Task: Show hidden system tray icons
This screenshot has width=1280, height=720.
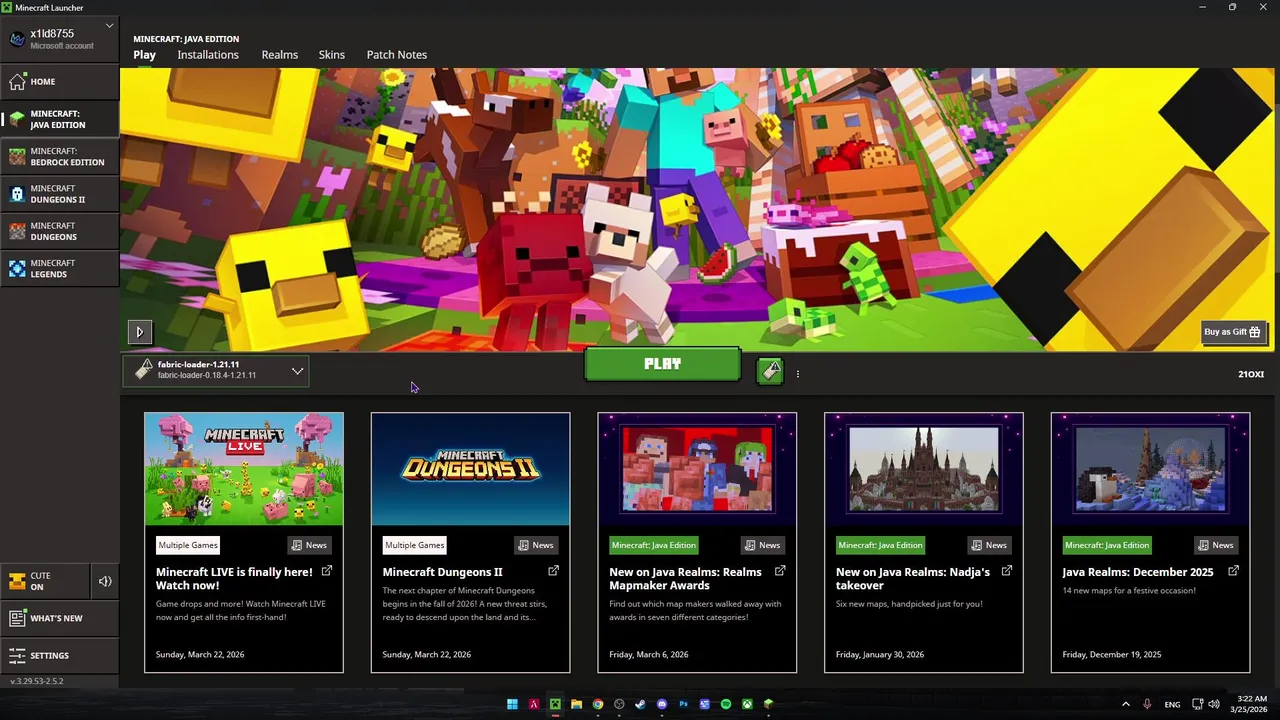Action: tap(1125, 704)
